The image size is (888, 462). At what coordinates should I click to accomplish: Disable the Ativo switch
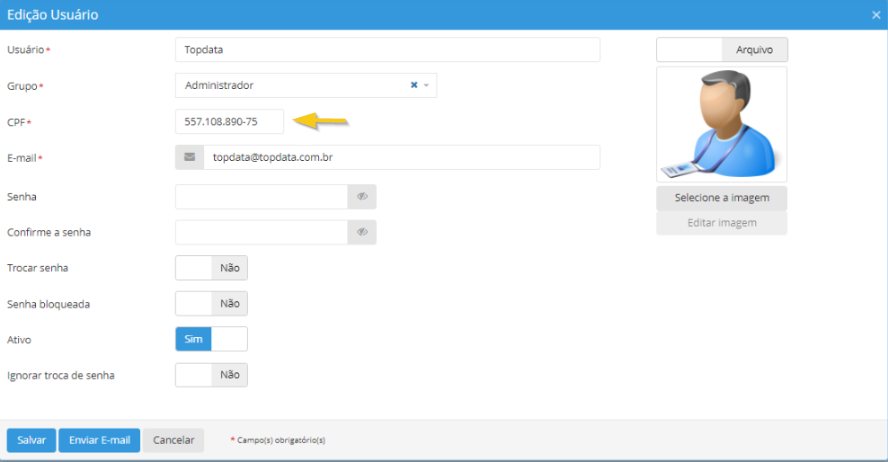tap(211, 340)
